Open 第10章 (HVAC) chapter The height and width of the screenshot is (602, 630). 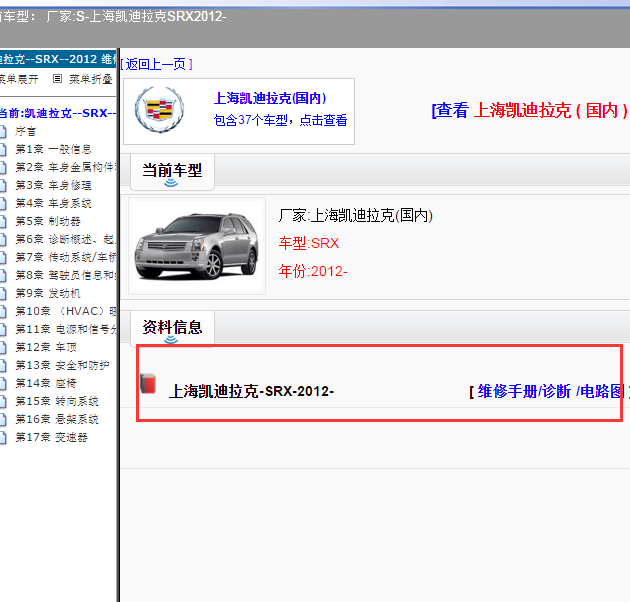[x=66, y=311]
